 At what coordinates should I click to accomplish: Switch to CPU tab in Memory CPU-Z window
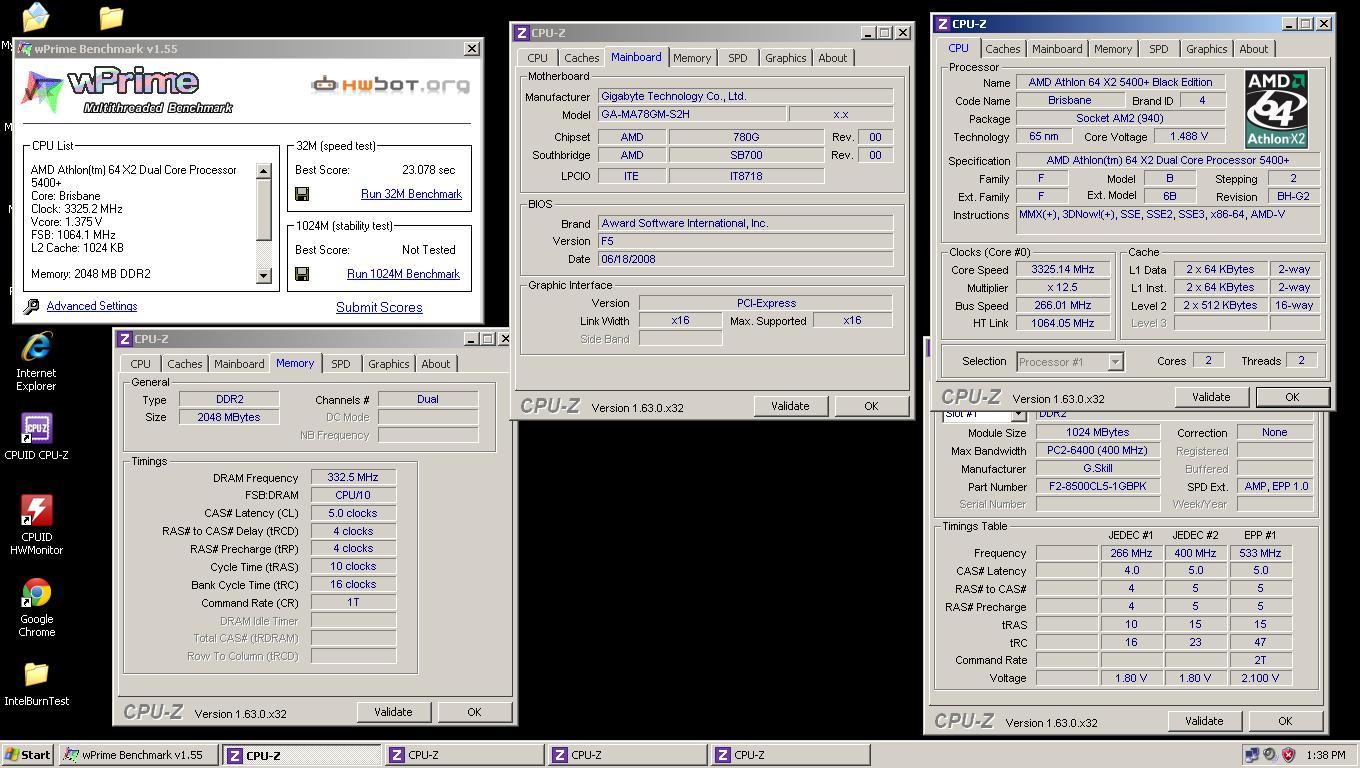[x=140, y=364]
